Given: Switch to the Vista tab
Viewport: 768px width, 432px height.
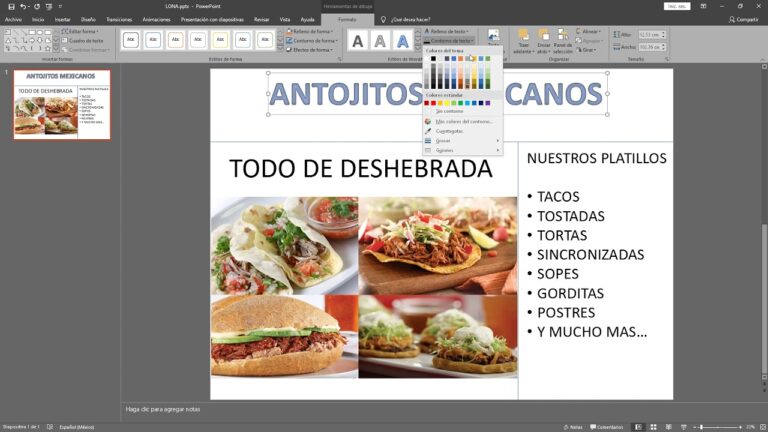Looking at the screenshot, I should [285, 20].
